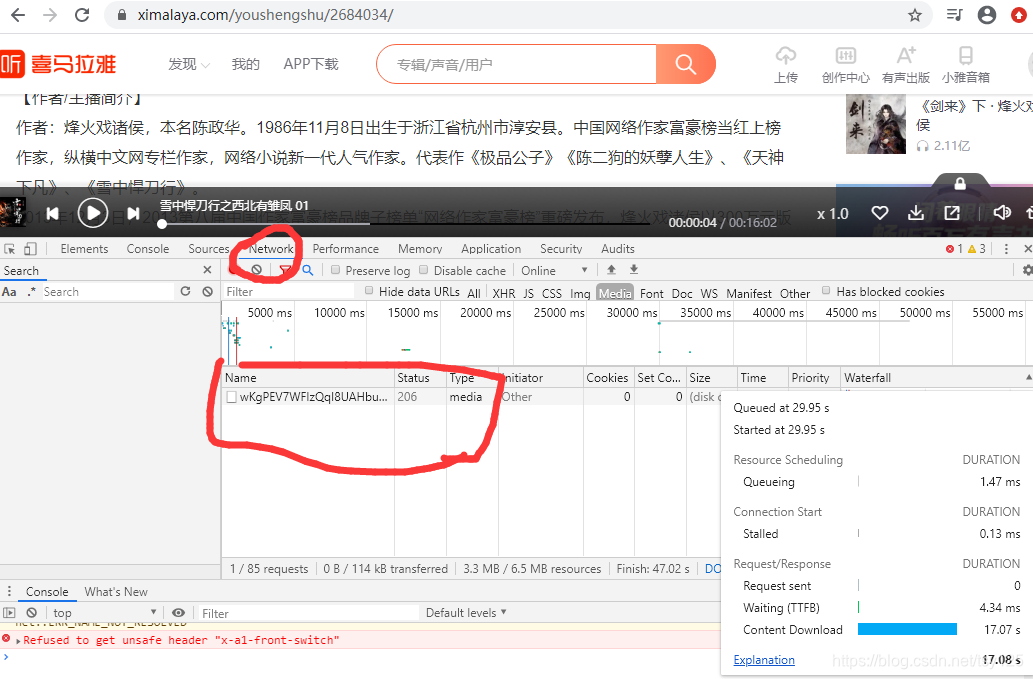Toggle regular expression .* in search

[x=32, y=292]
